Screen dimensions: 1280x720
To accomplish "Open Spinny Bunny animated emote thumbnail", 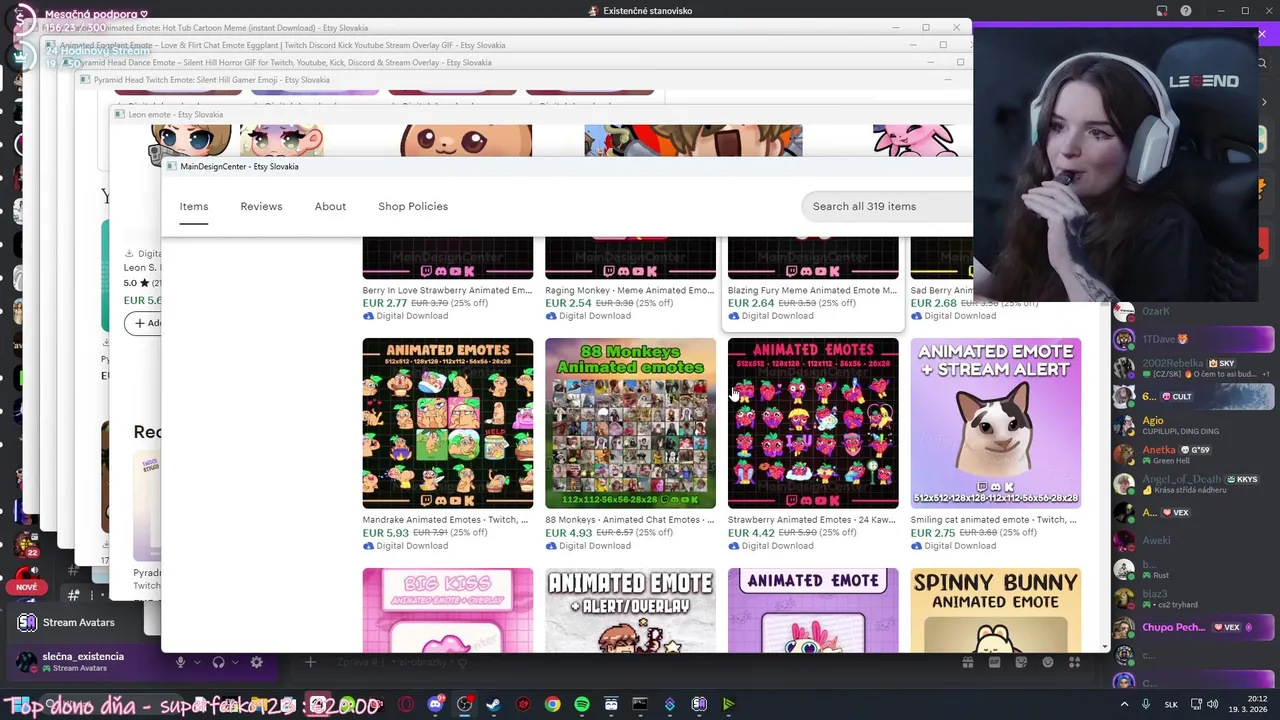I will (x=996, y=610).
